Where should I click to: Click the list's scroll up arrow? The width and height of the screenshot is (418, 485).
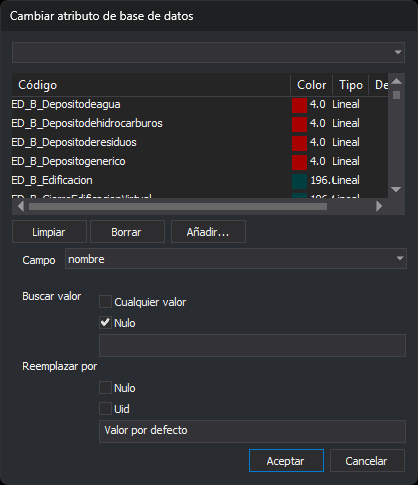(x=396, y=81)
